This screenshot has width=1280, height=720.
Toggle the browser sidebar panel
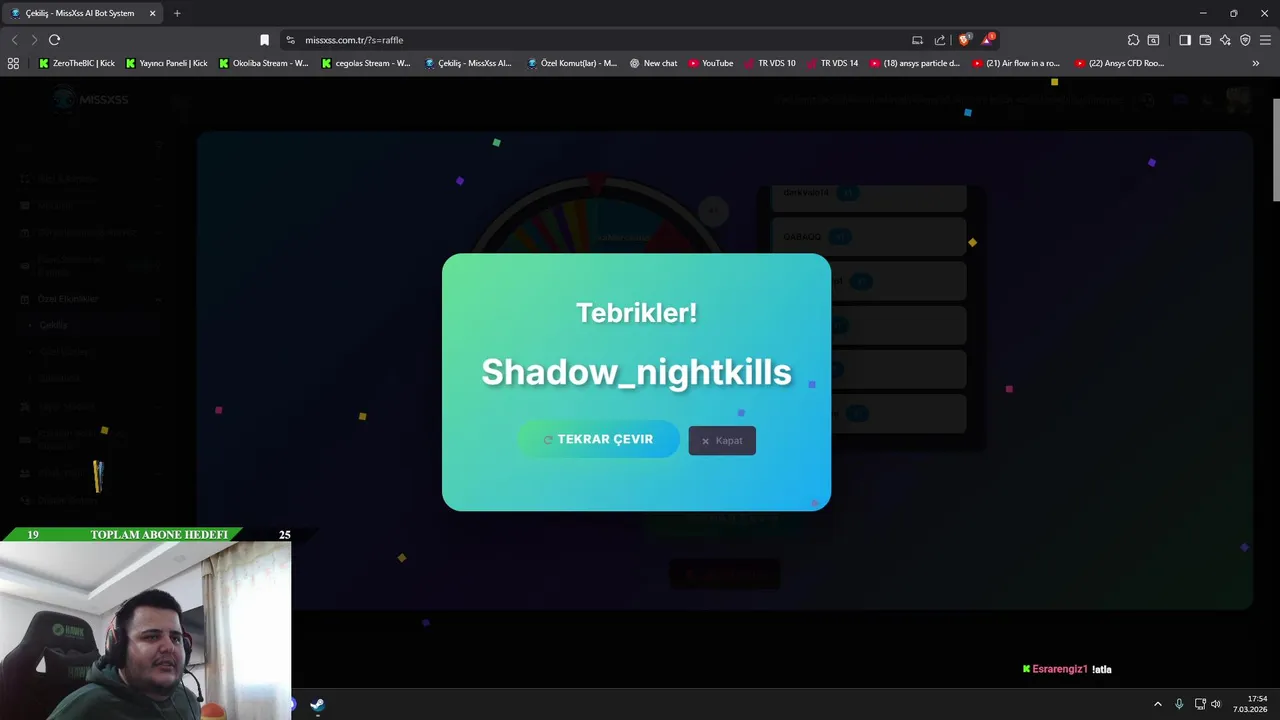[x=1184, y=40]
